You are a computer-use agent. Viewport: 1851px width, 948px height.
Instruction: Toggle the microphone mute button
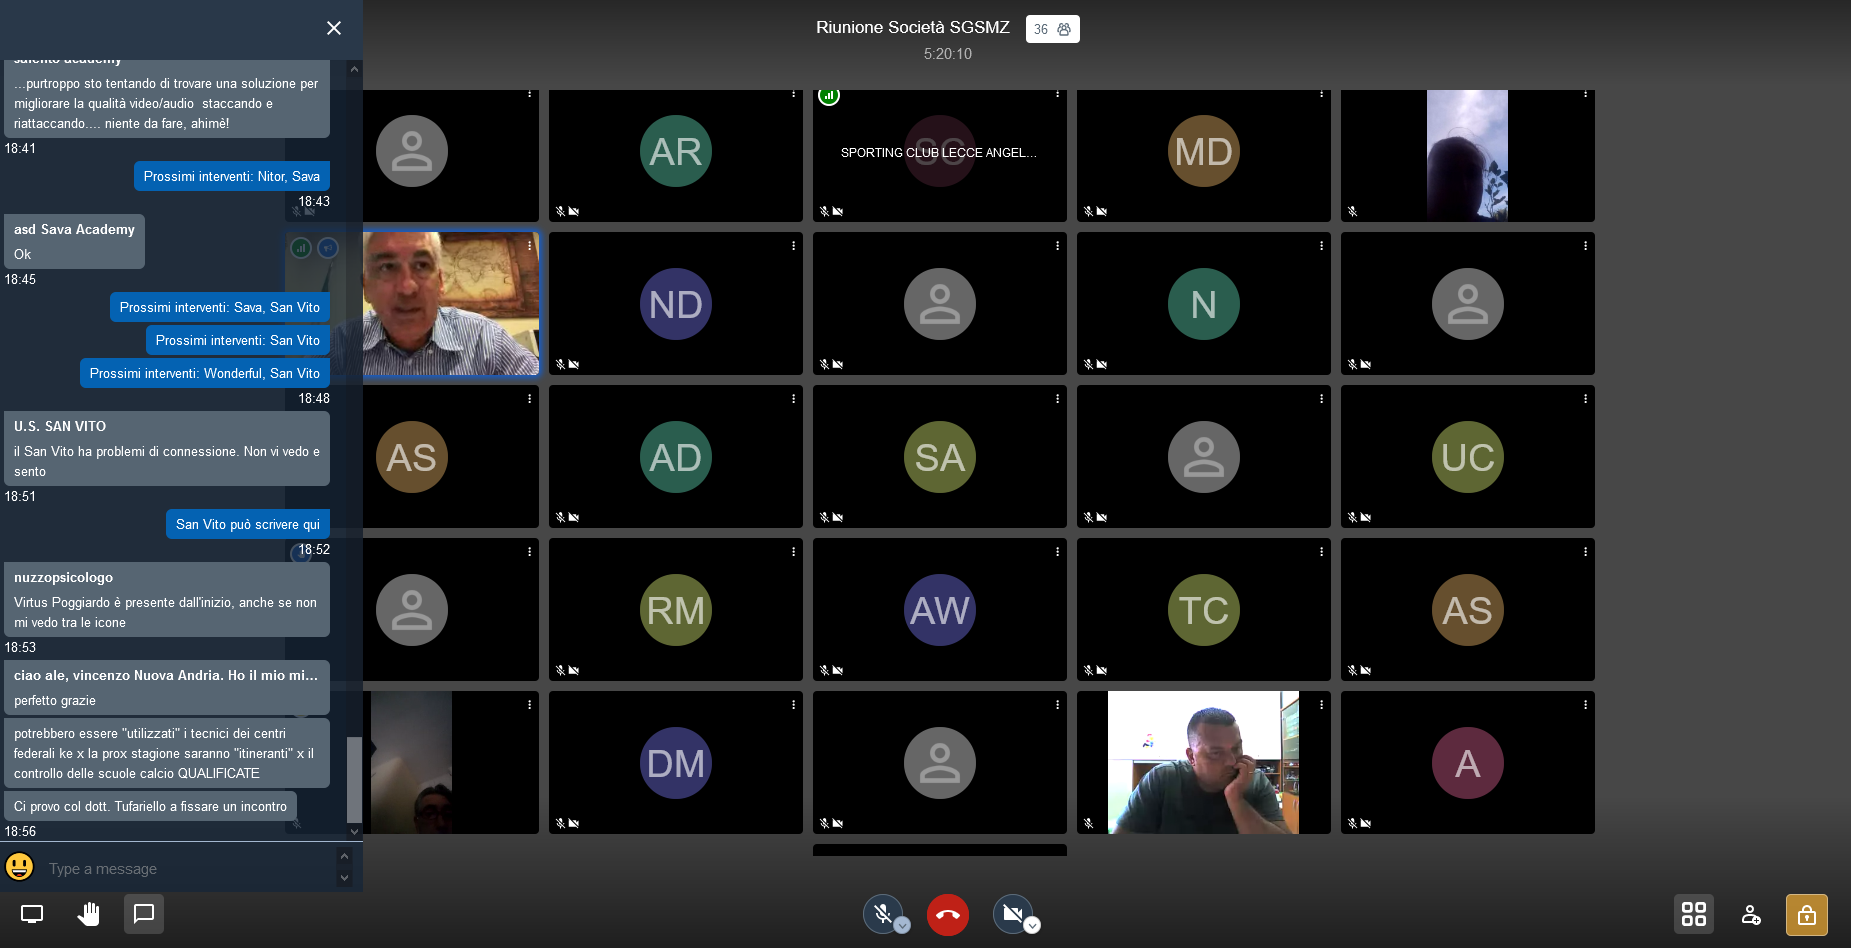pyautogui.click(x=882, y=913)
